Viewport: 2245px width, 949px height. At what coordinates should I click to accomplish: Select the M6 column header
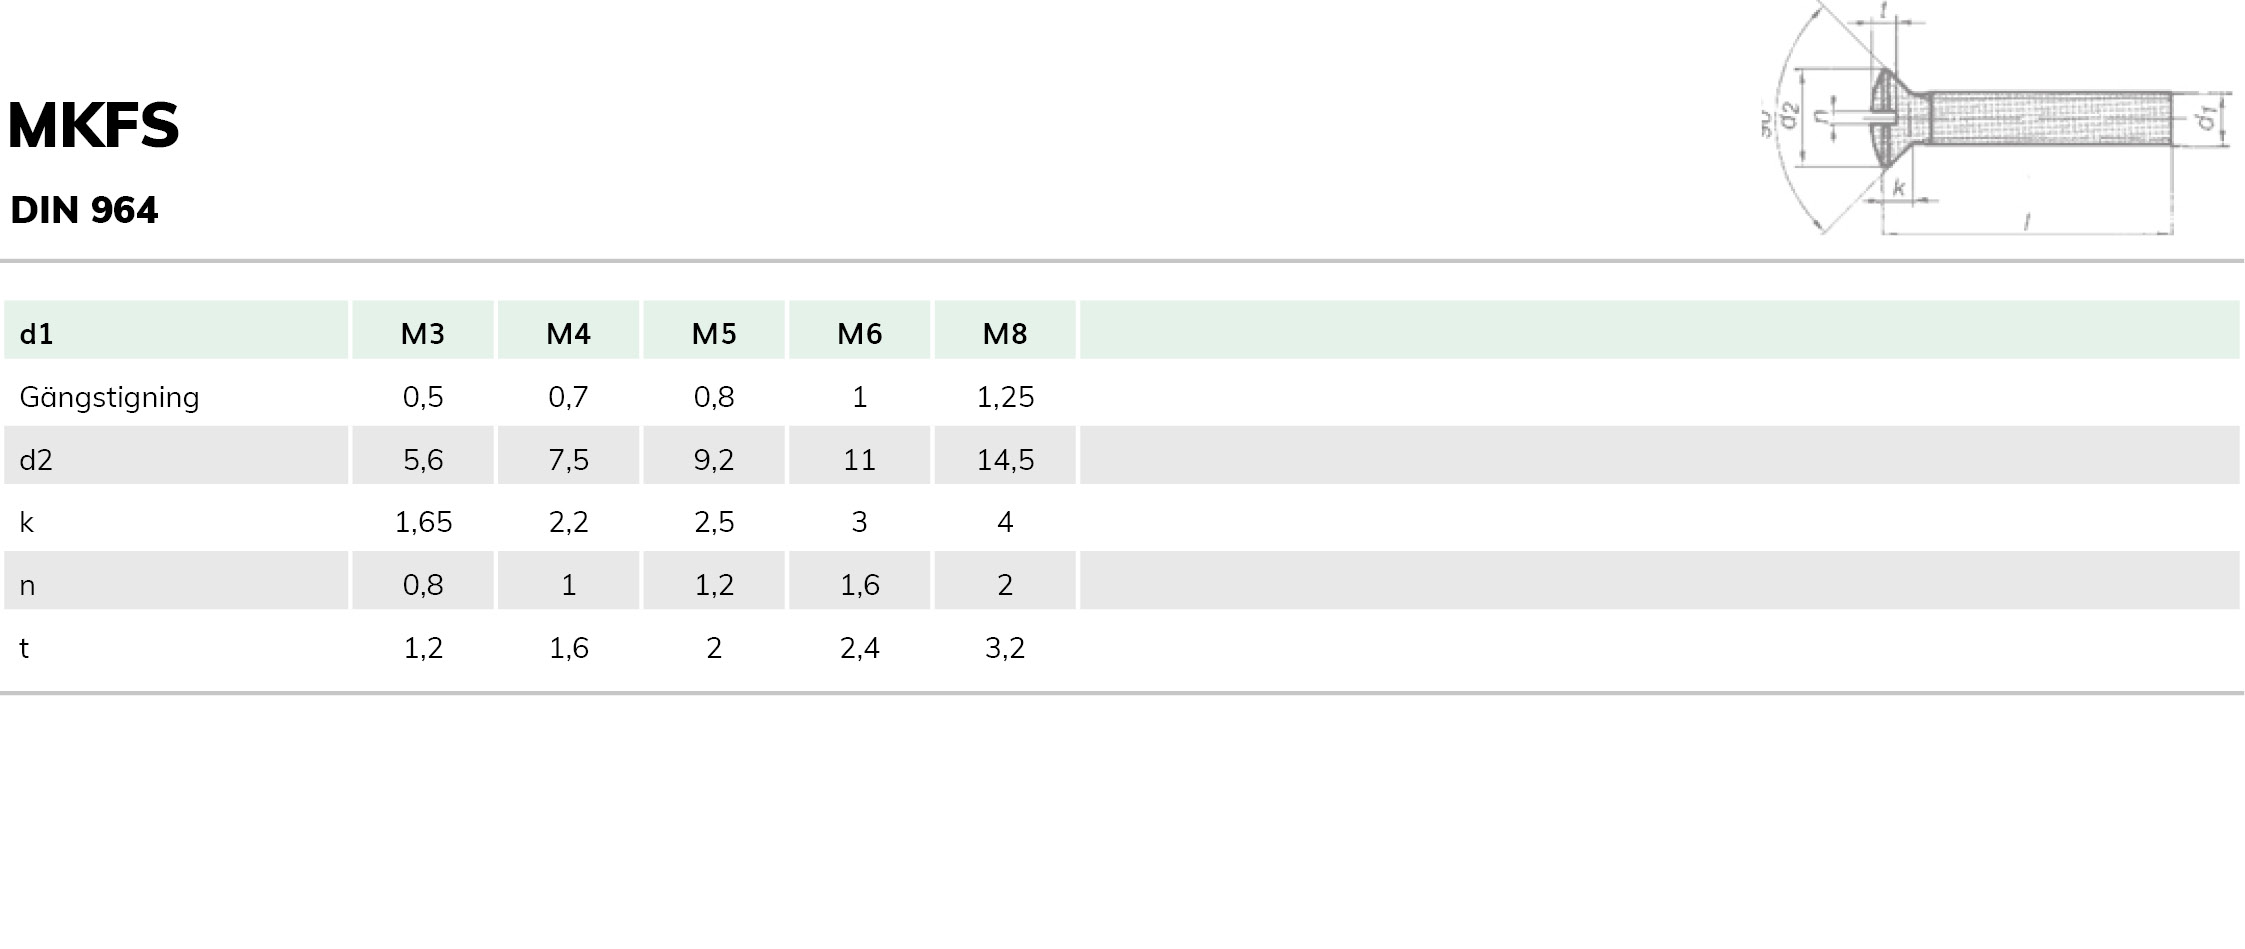pyautogui.click(x=859, y=333)
